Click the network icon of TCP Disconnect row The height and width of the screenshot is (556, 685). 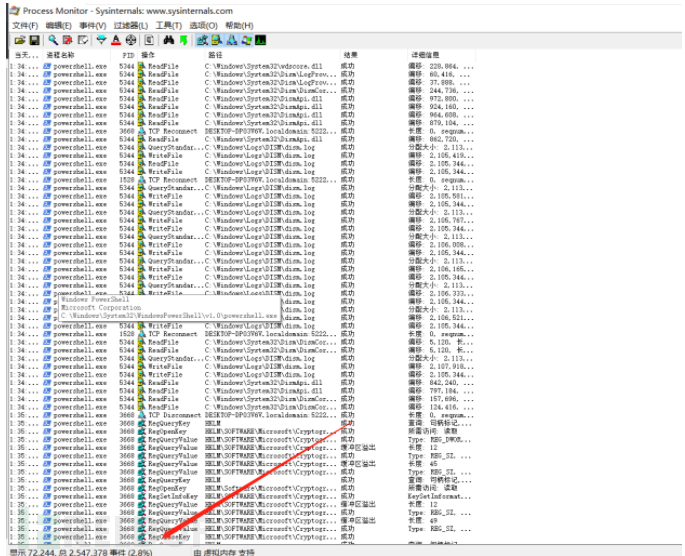[x=142, y=415]
